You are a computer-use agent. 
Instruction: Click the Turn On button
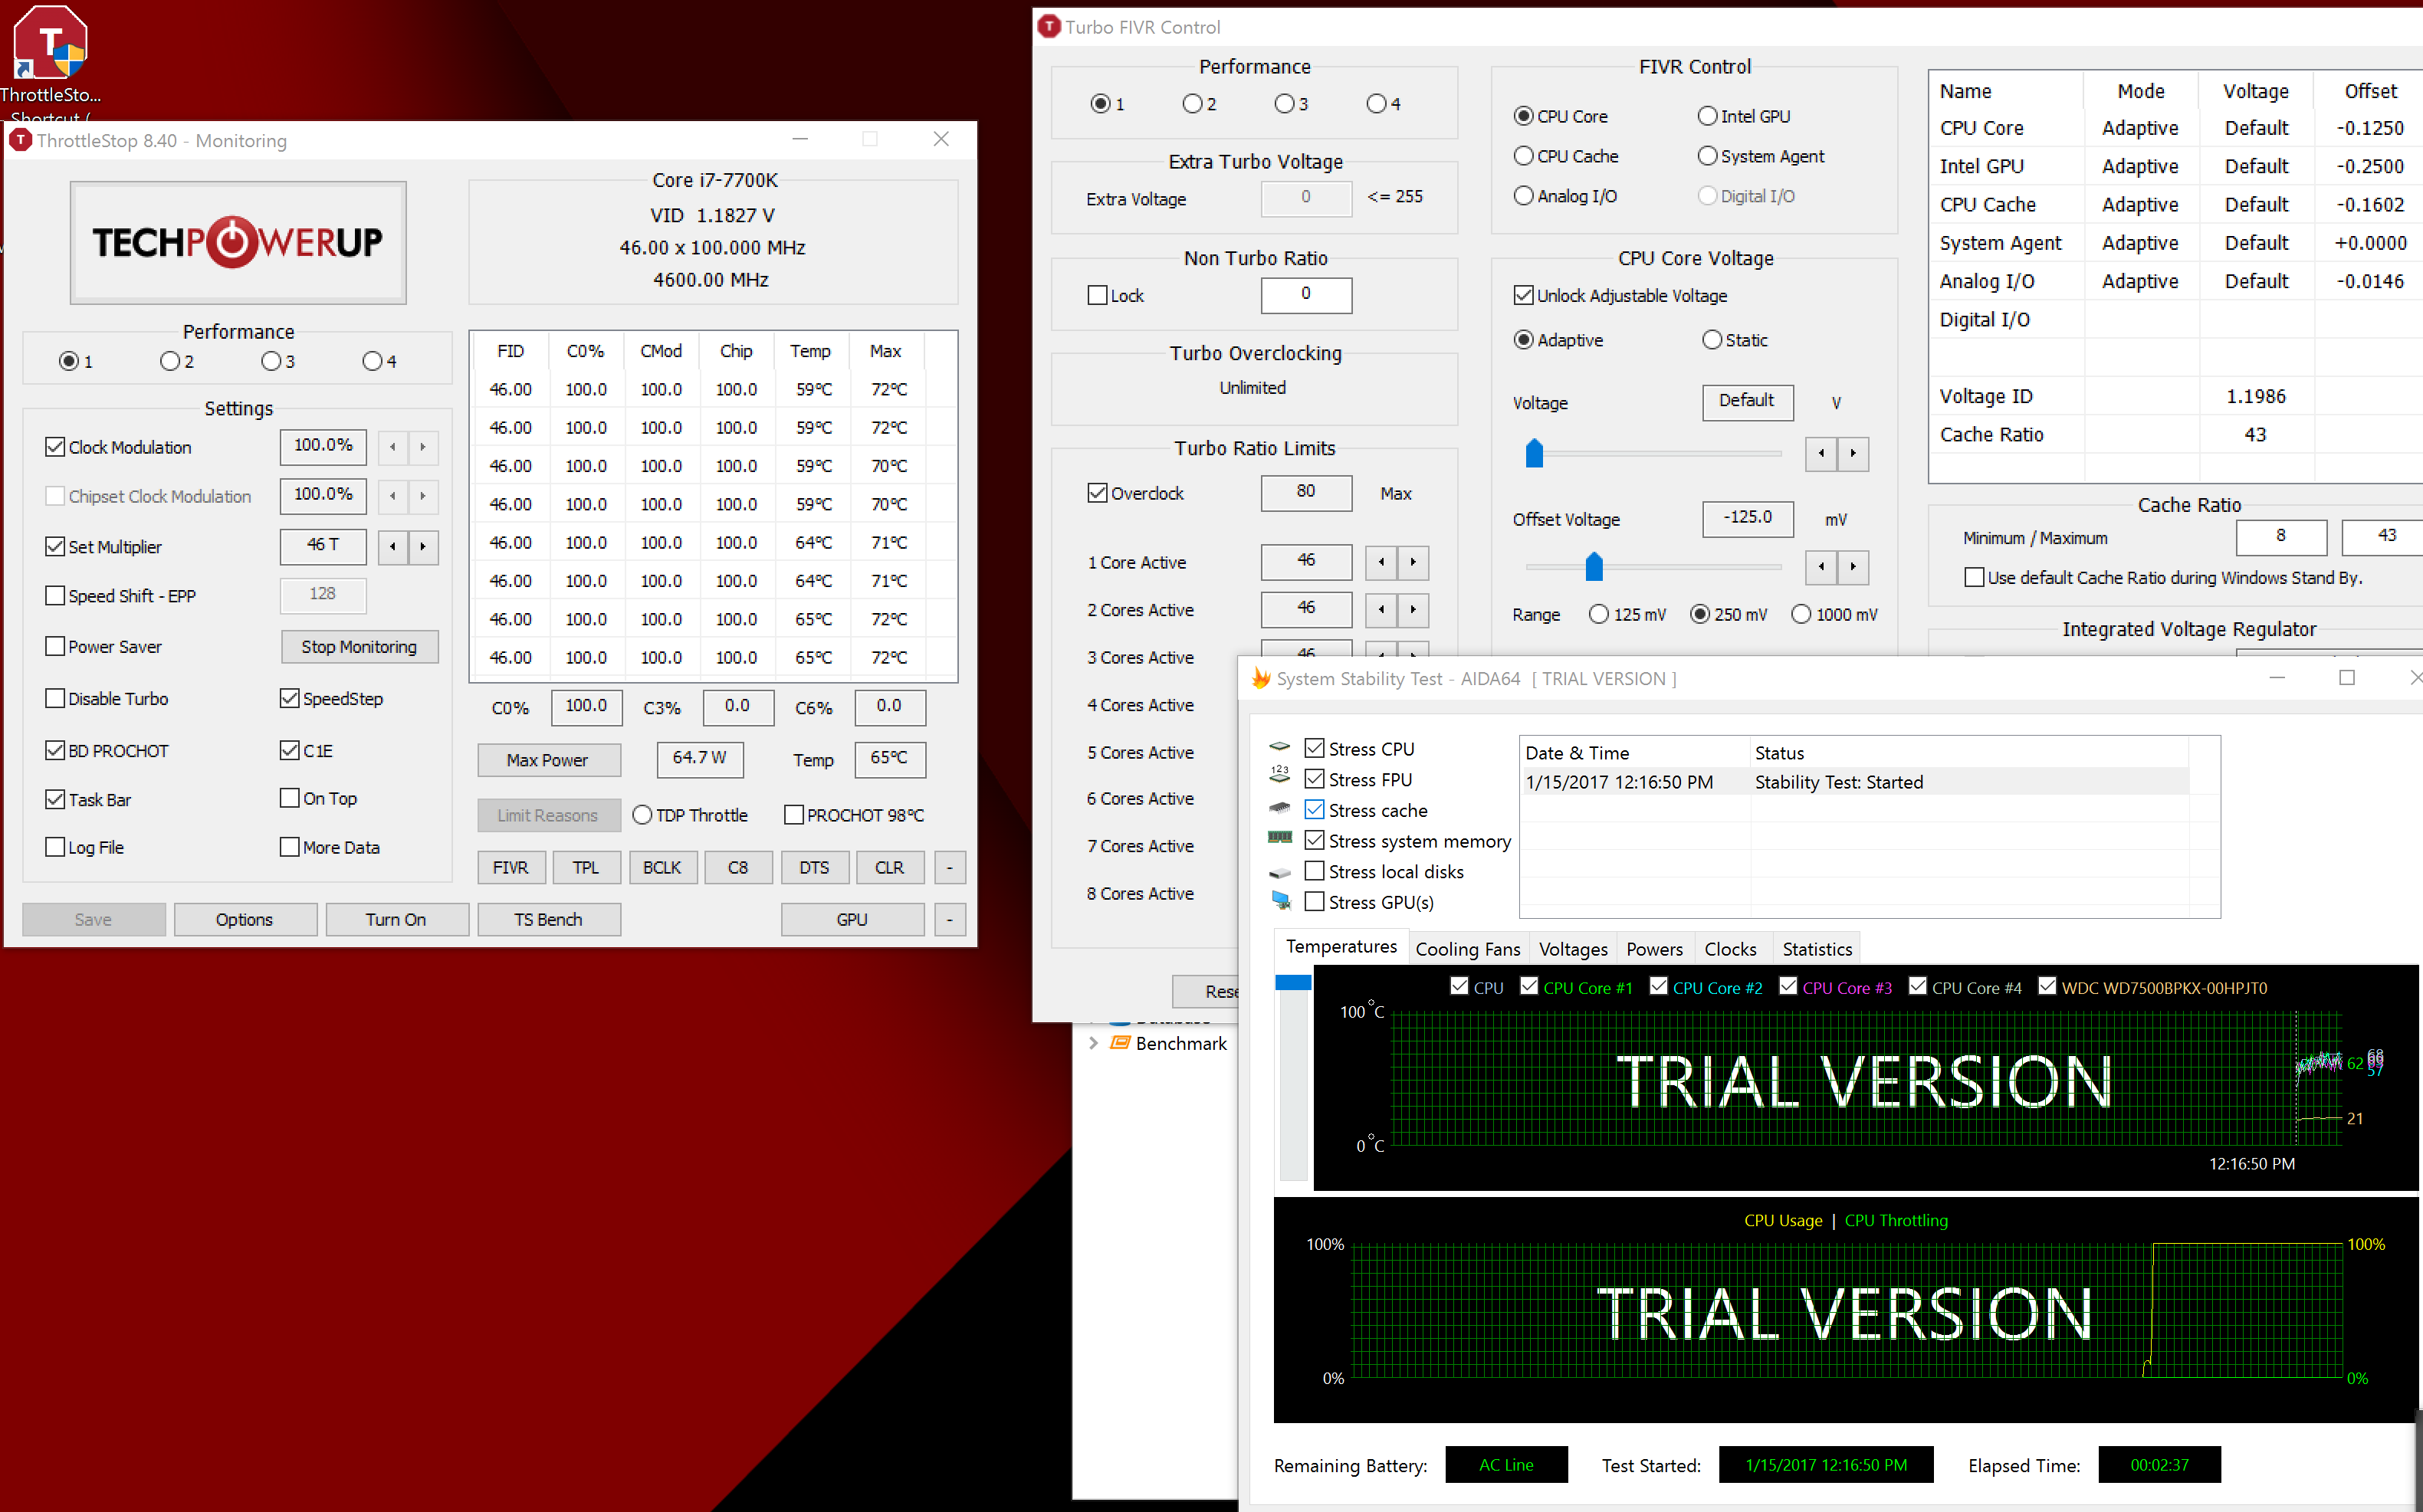[x=397, y=920]
